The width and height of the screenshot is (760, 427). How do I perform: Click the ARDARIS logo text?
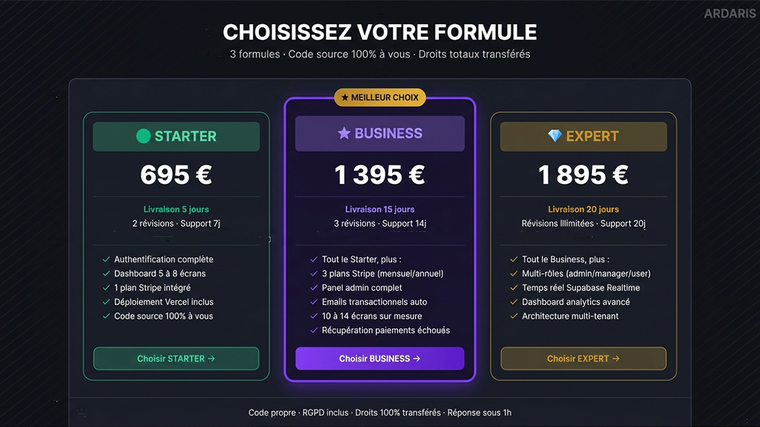pyautogui.click(x=724, y=16)
